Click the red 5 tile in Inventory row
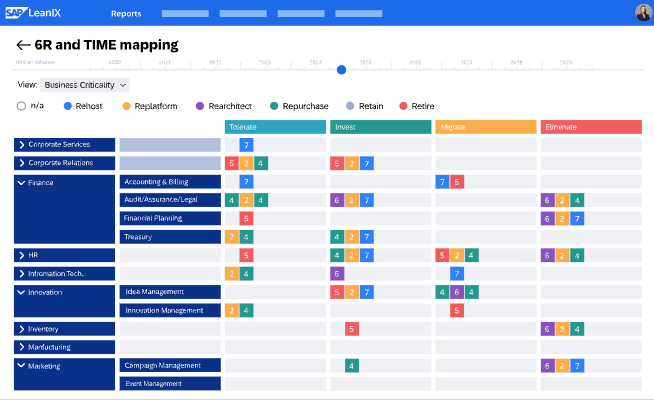This screenshot has height=401, width=654. click(x=352, y=329)
